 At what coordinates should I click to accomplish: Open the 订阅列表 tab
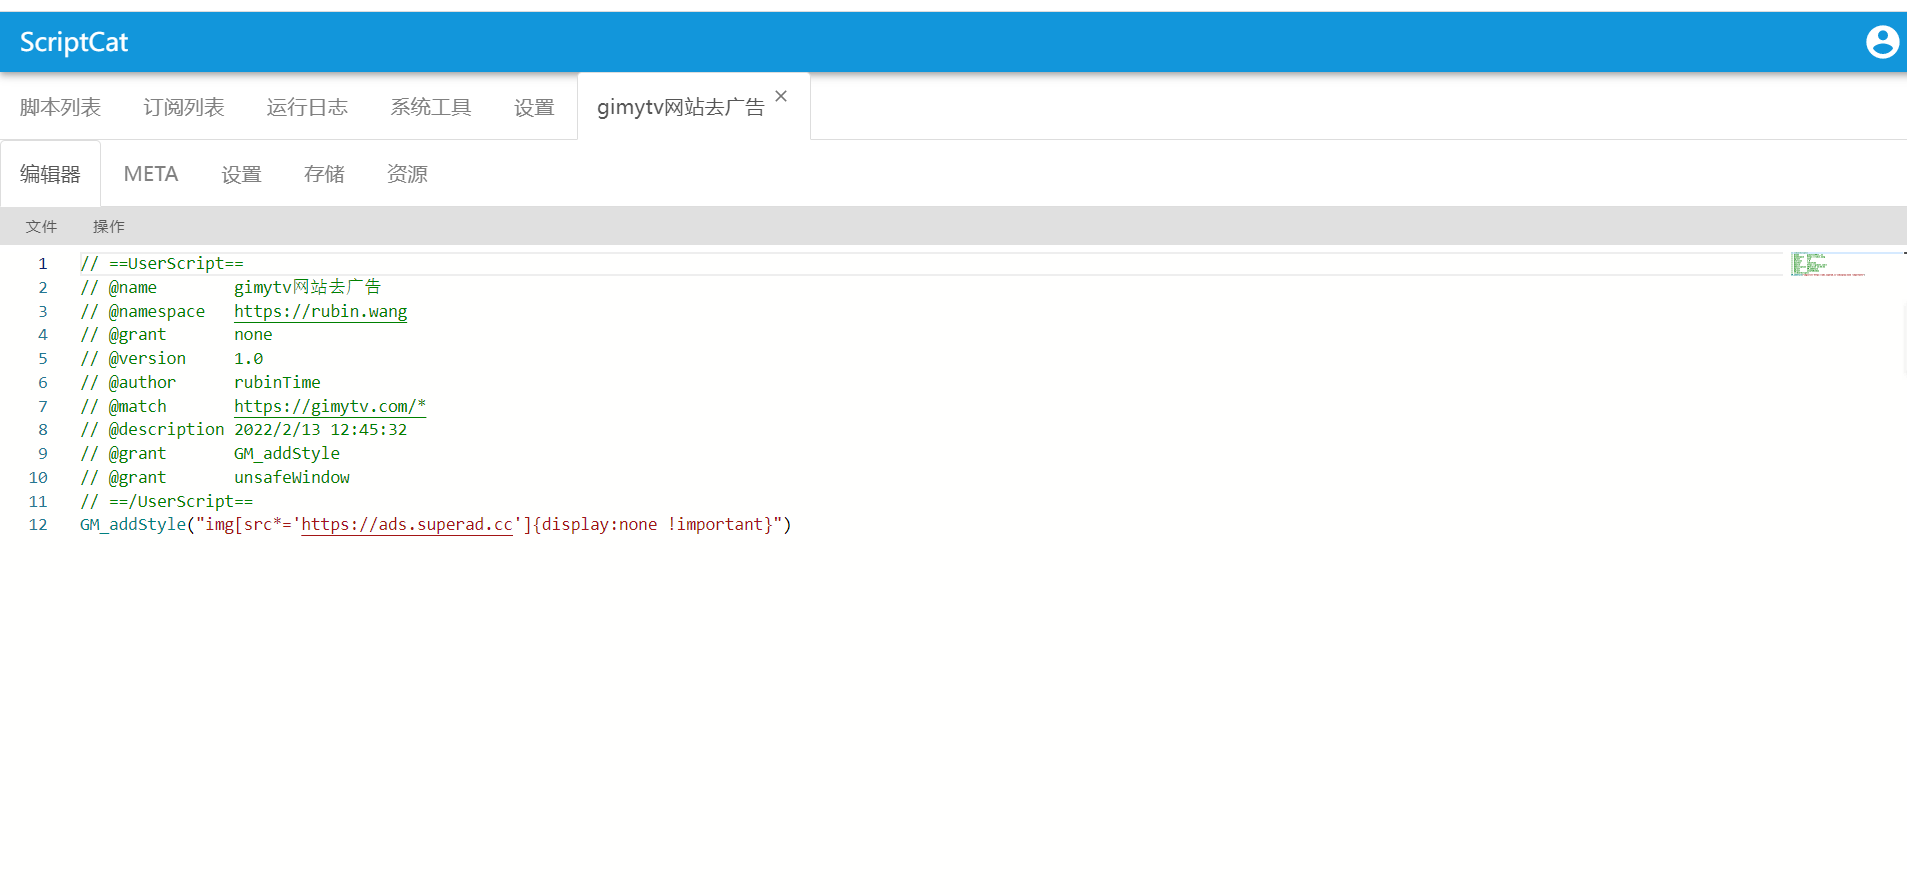184,107
